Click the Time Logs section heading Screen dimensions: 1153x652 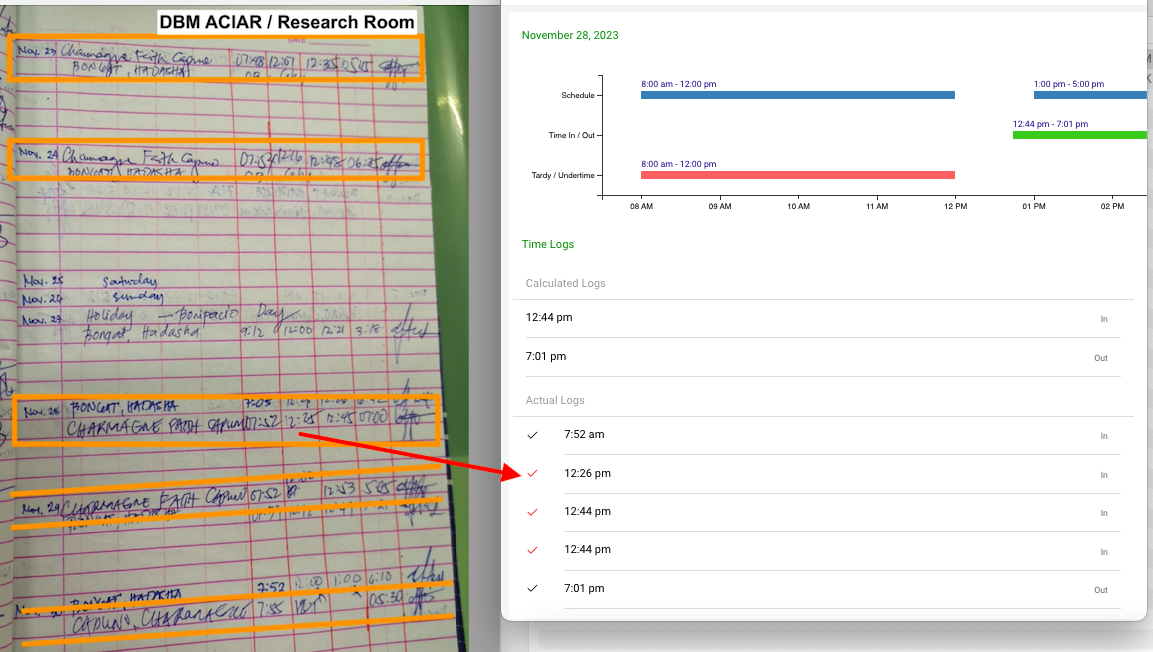tap(548, 244)
